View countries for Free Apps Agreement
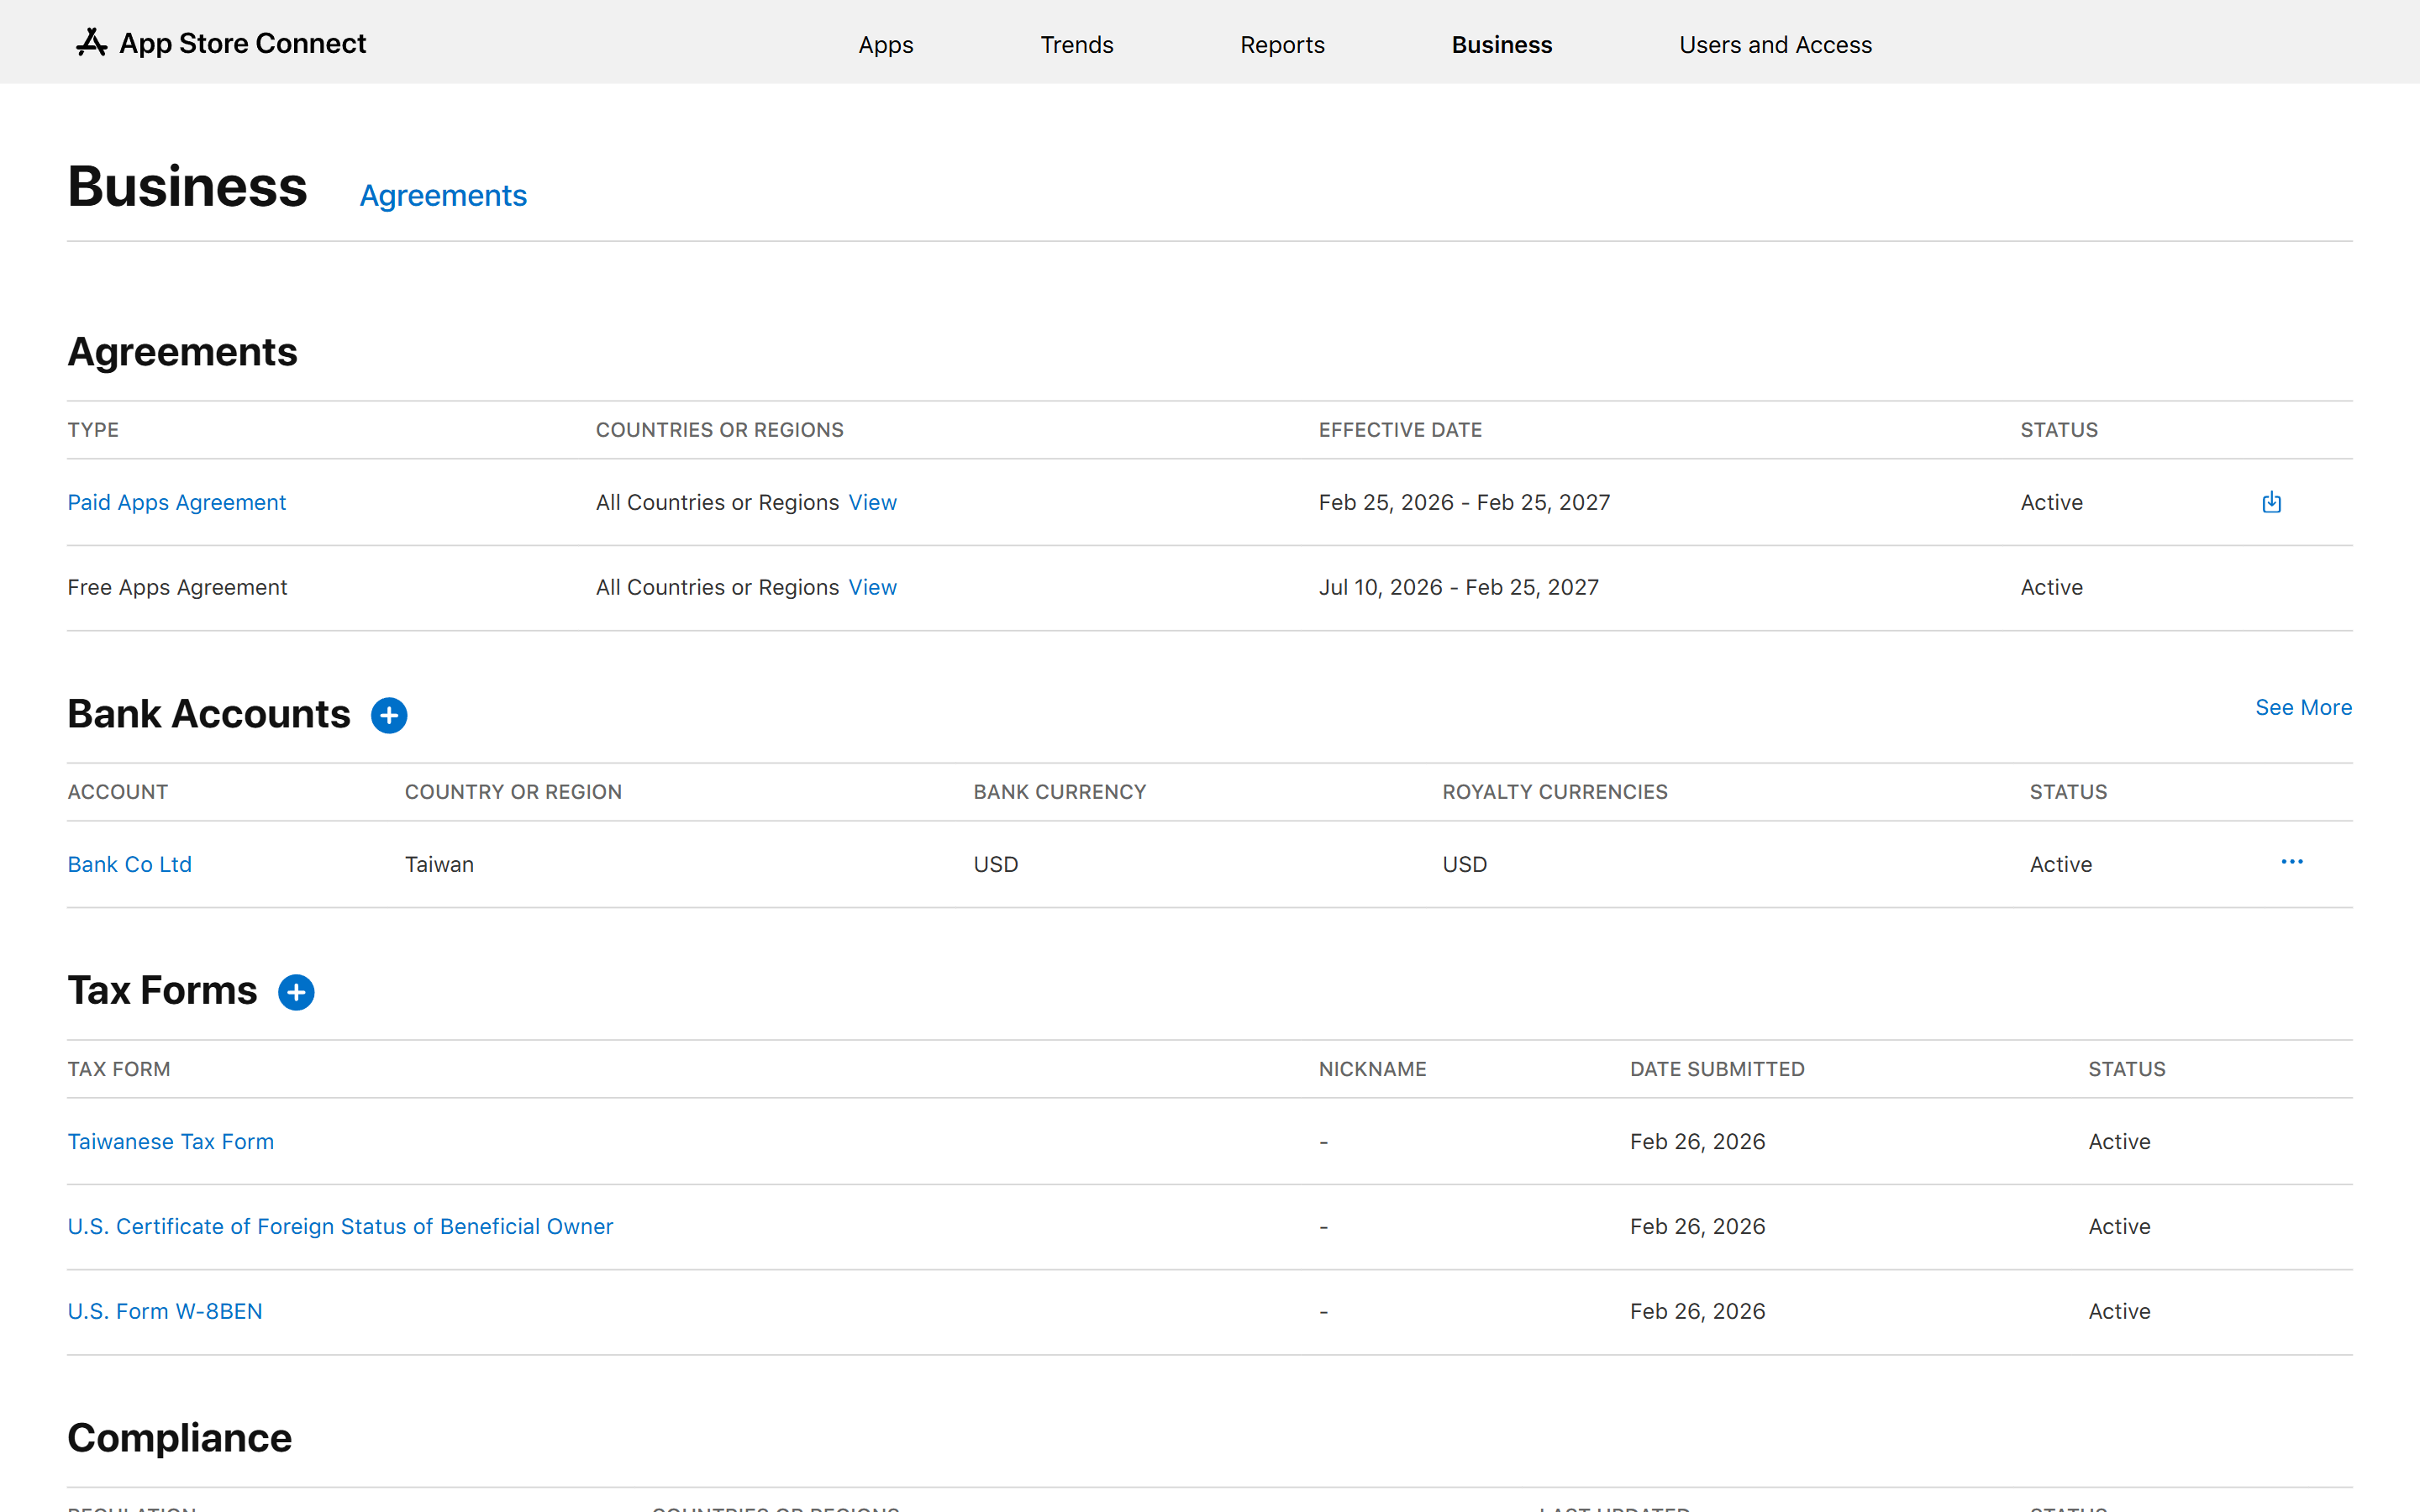The image size is (2420, 1512). 872,588
